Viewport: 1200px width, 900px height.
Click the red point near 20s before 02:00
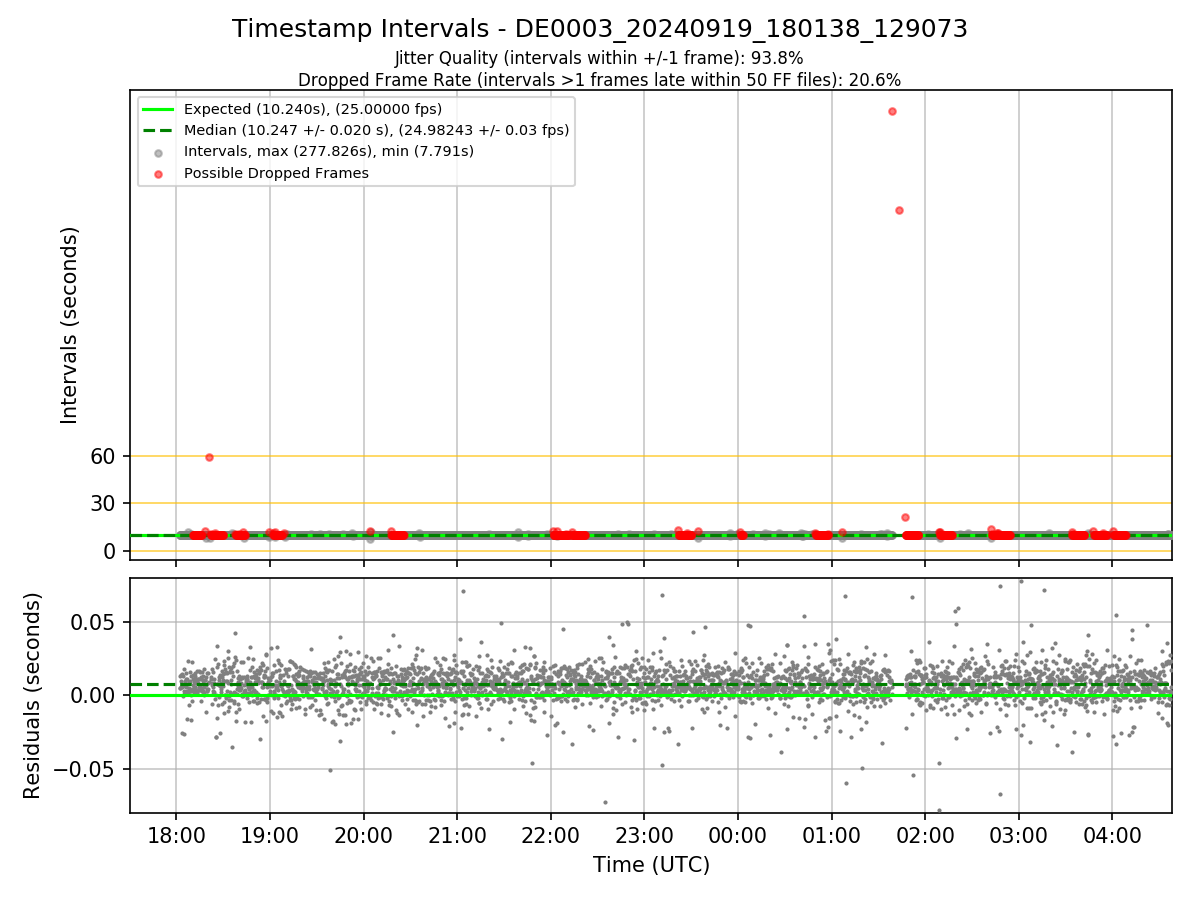[905, 517]
